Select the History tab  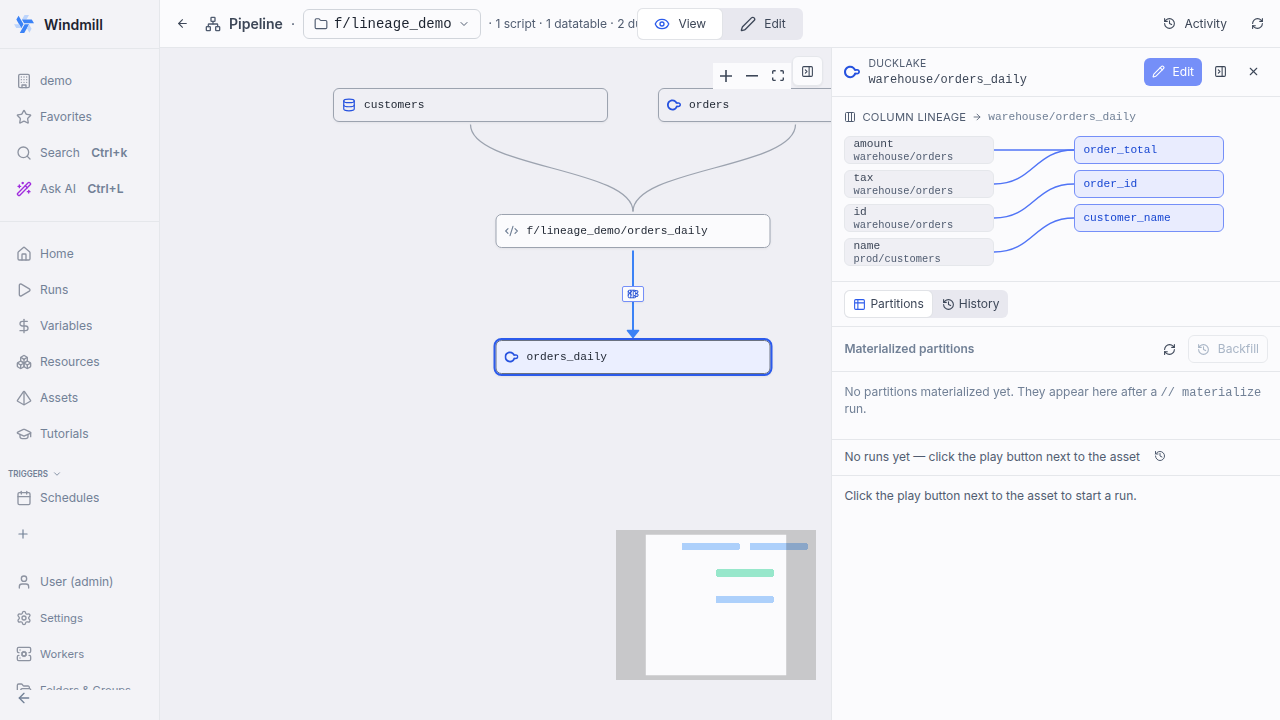click(x=970, y=304)
